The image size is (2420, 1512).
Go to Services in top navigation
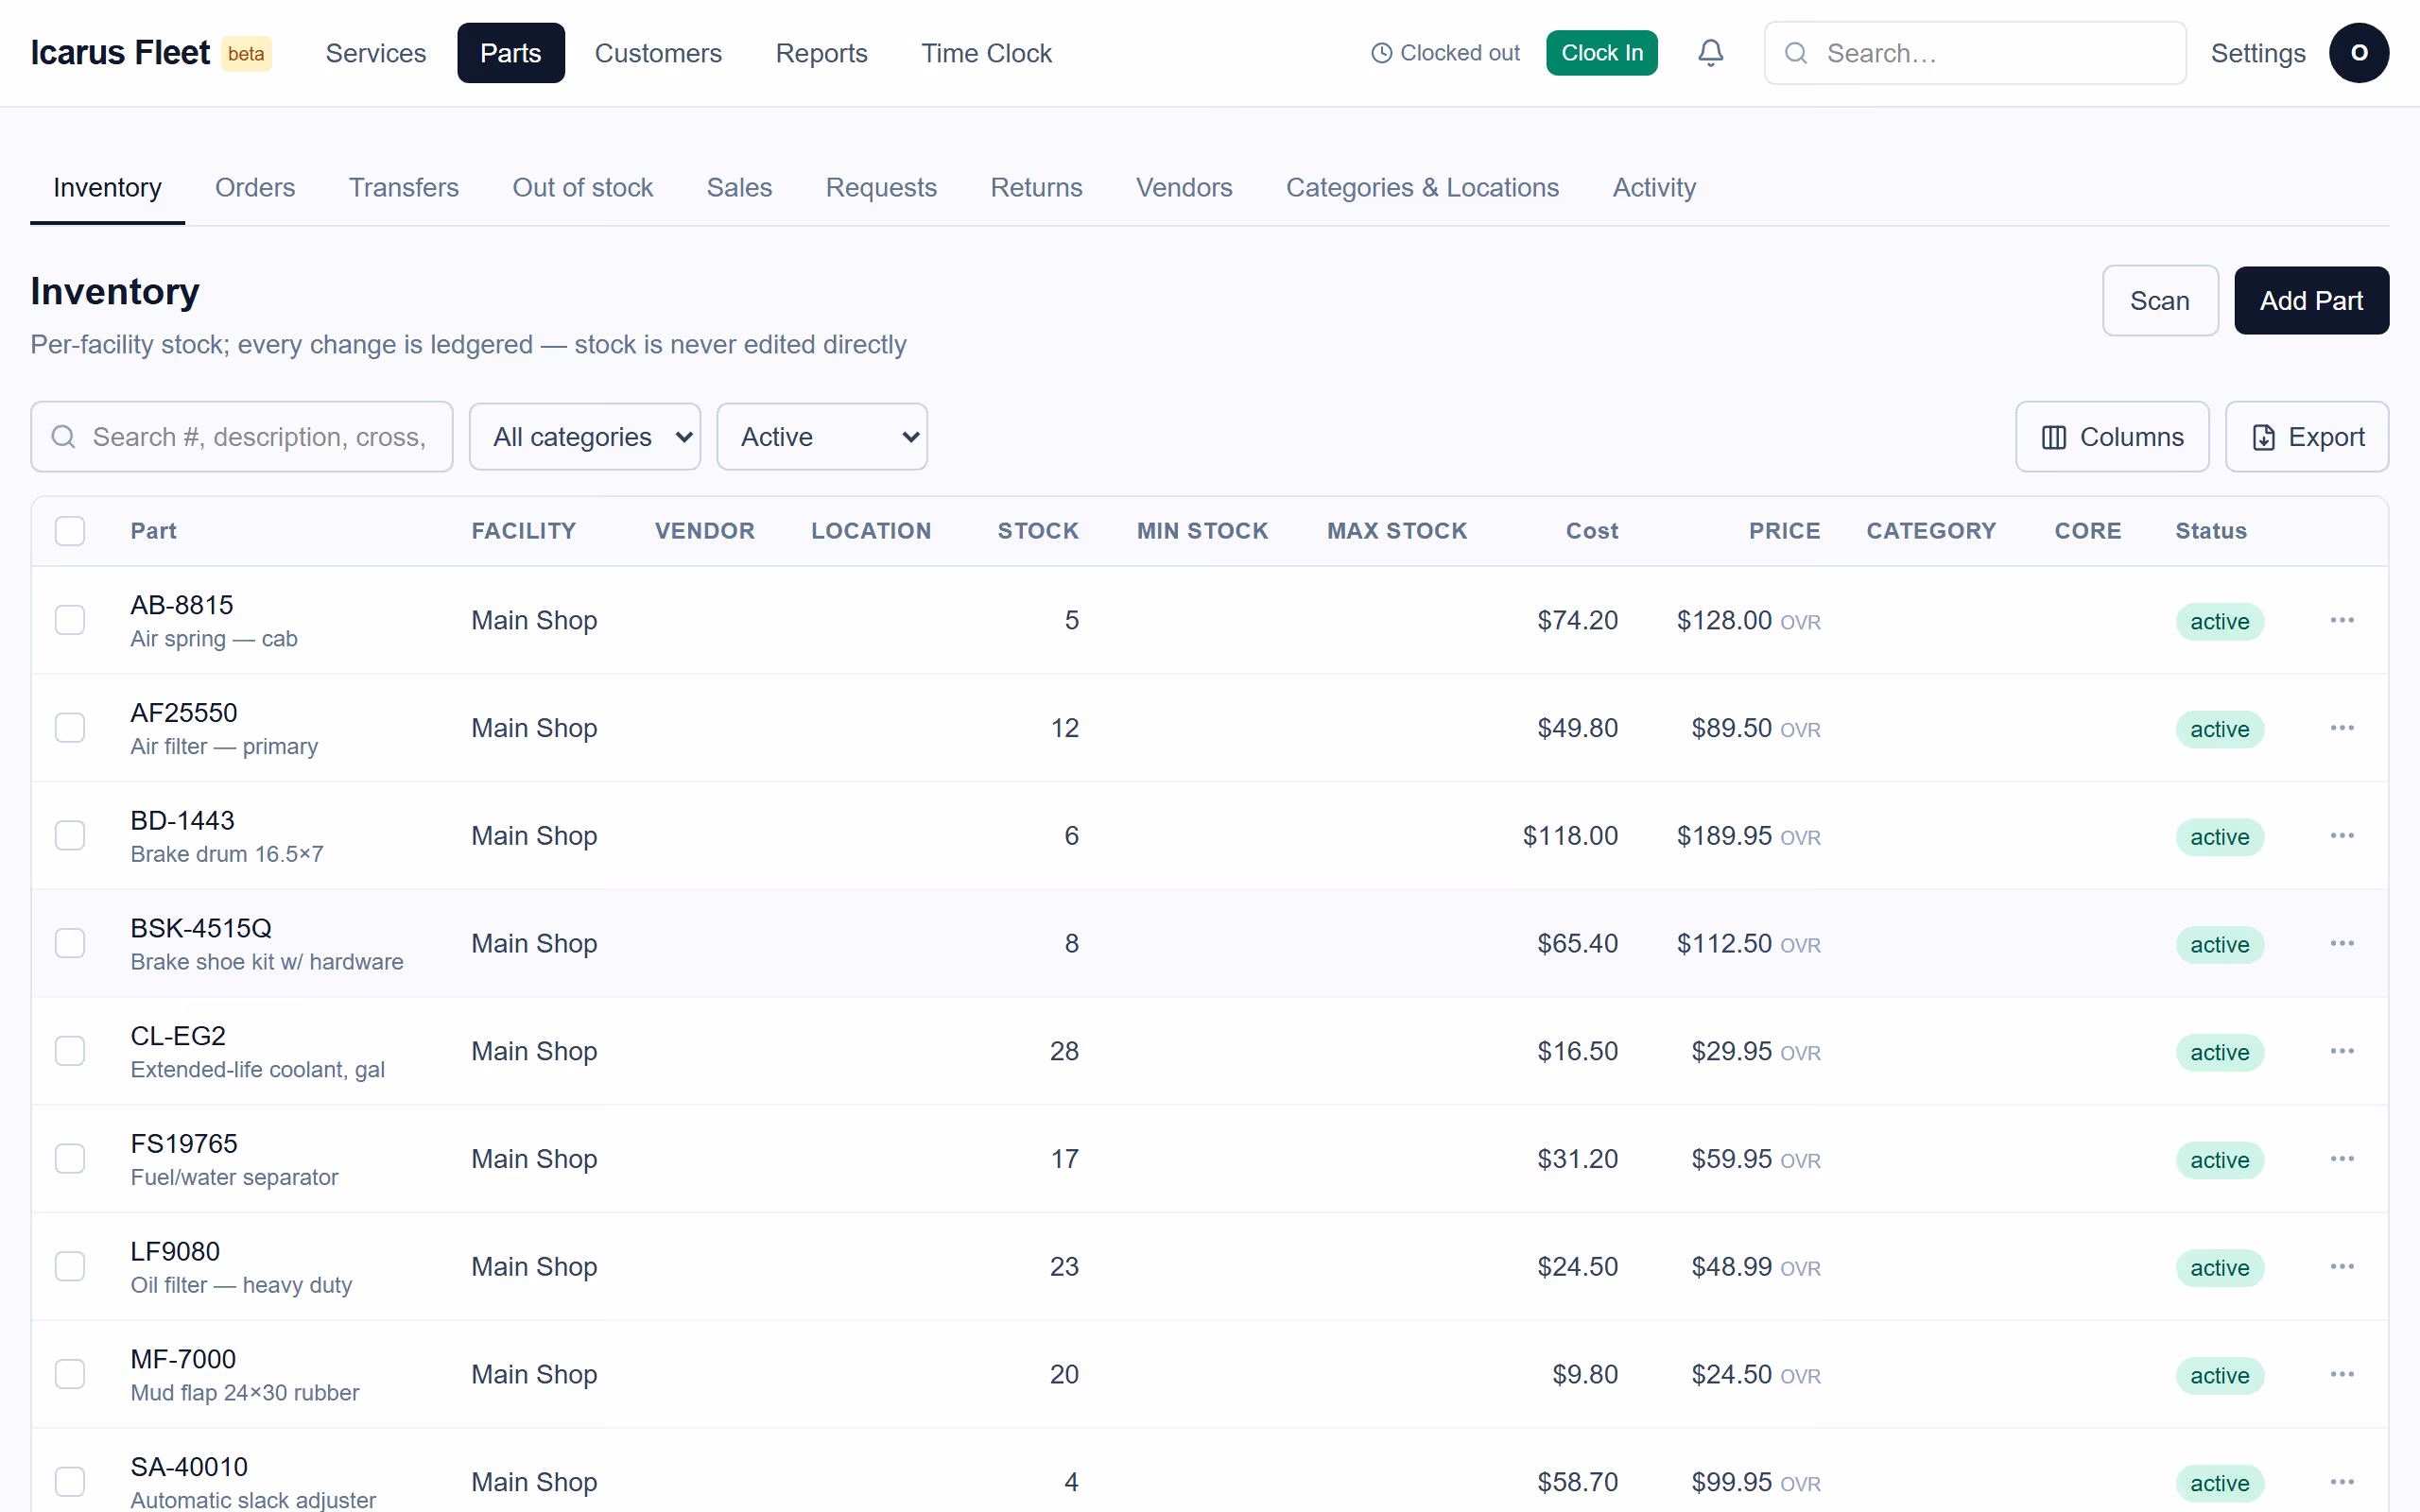376,53
